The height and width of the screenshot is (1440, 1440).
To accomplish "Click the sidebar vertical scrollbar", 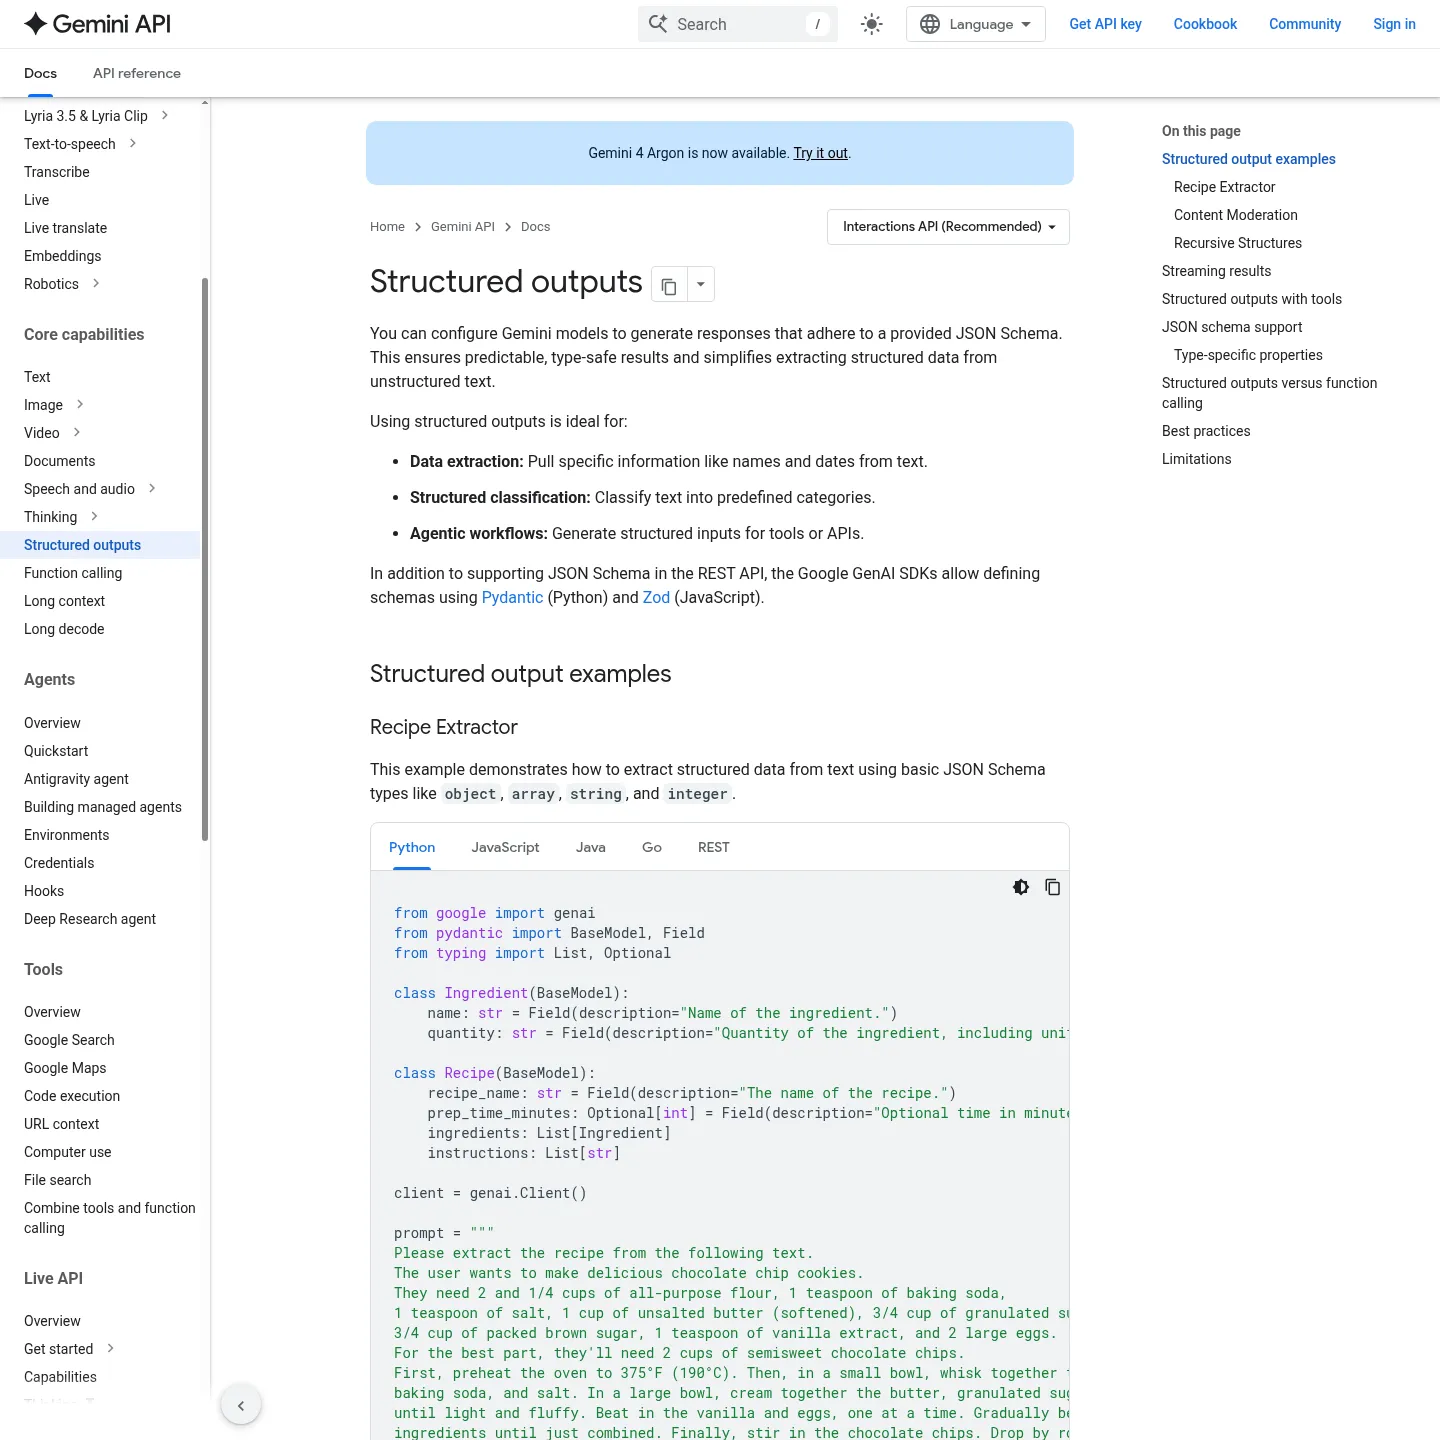I will [x=205, y=560].
